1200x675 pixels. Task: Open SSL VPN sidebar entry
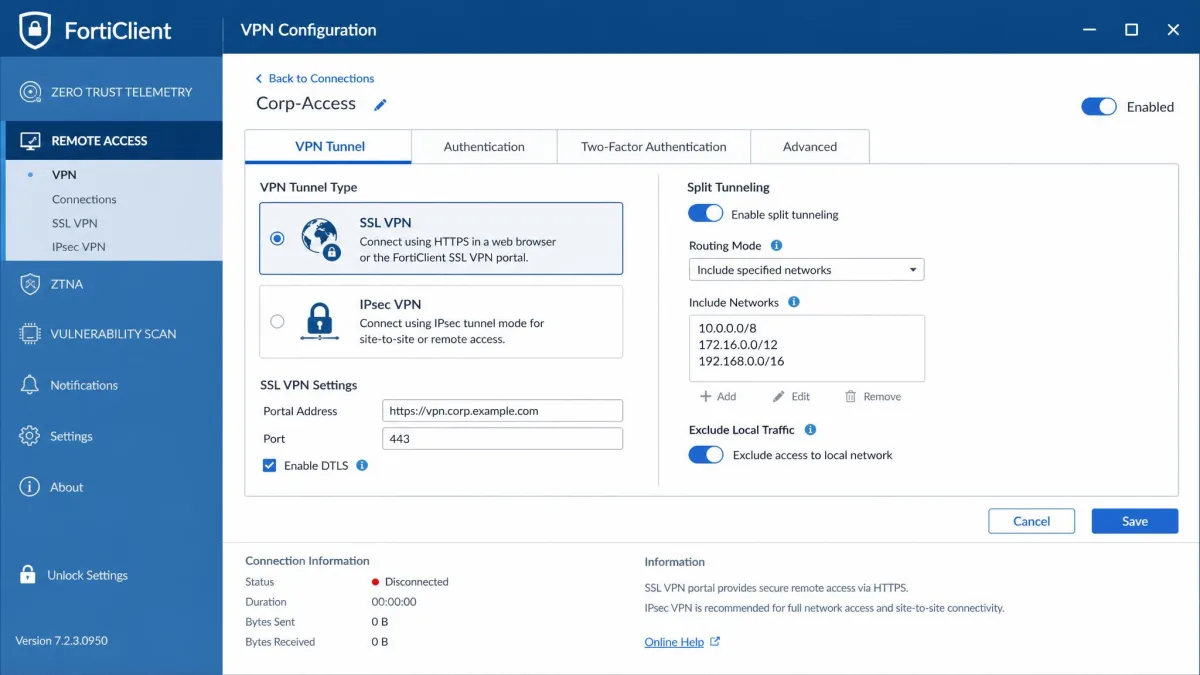click(75, 223)
